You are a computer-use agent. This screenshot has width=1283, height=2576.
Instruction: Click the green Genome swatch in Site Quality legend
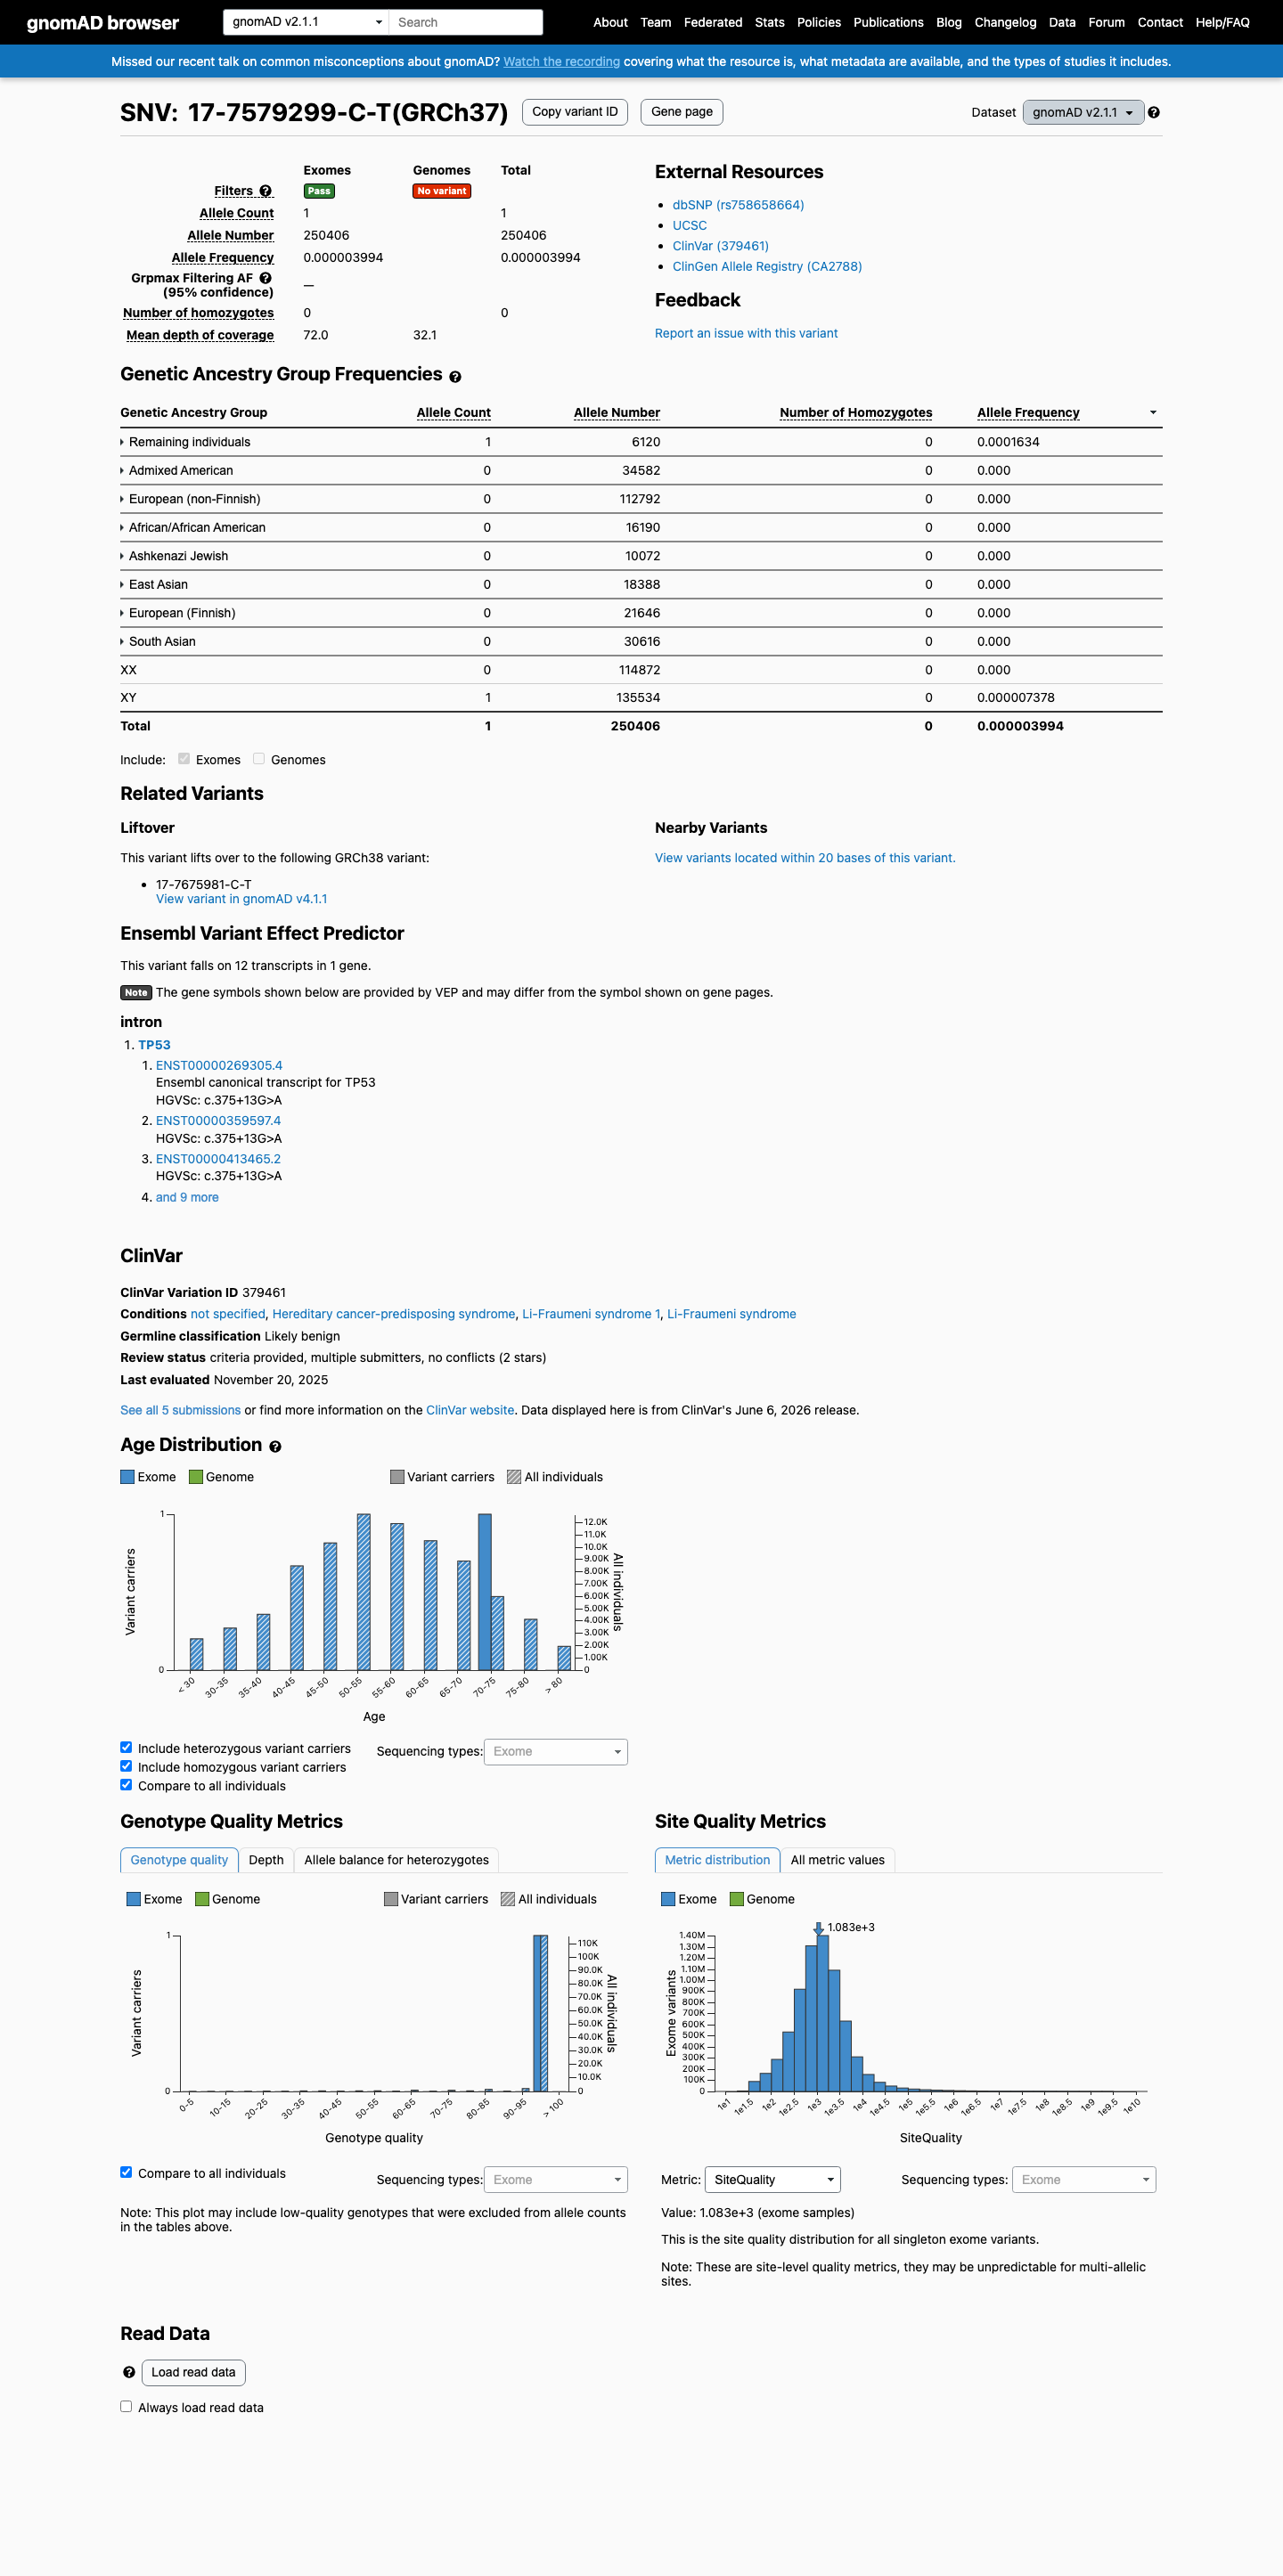pos(737,1899)
